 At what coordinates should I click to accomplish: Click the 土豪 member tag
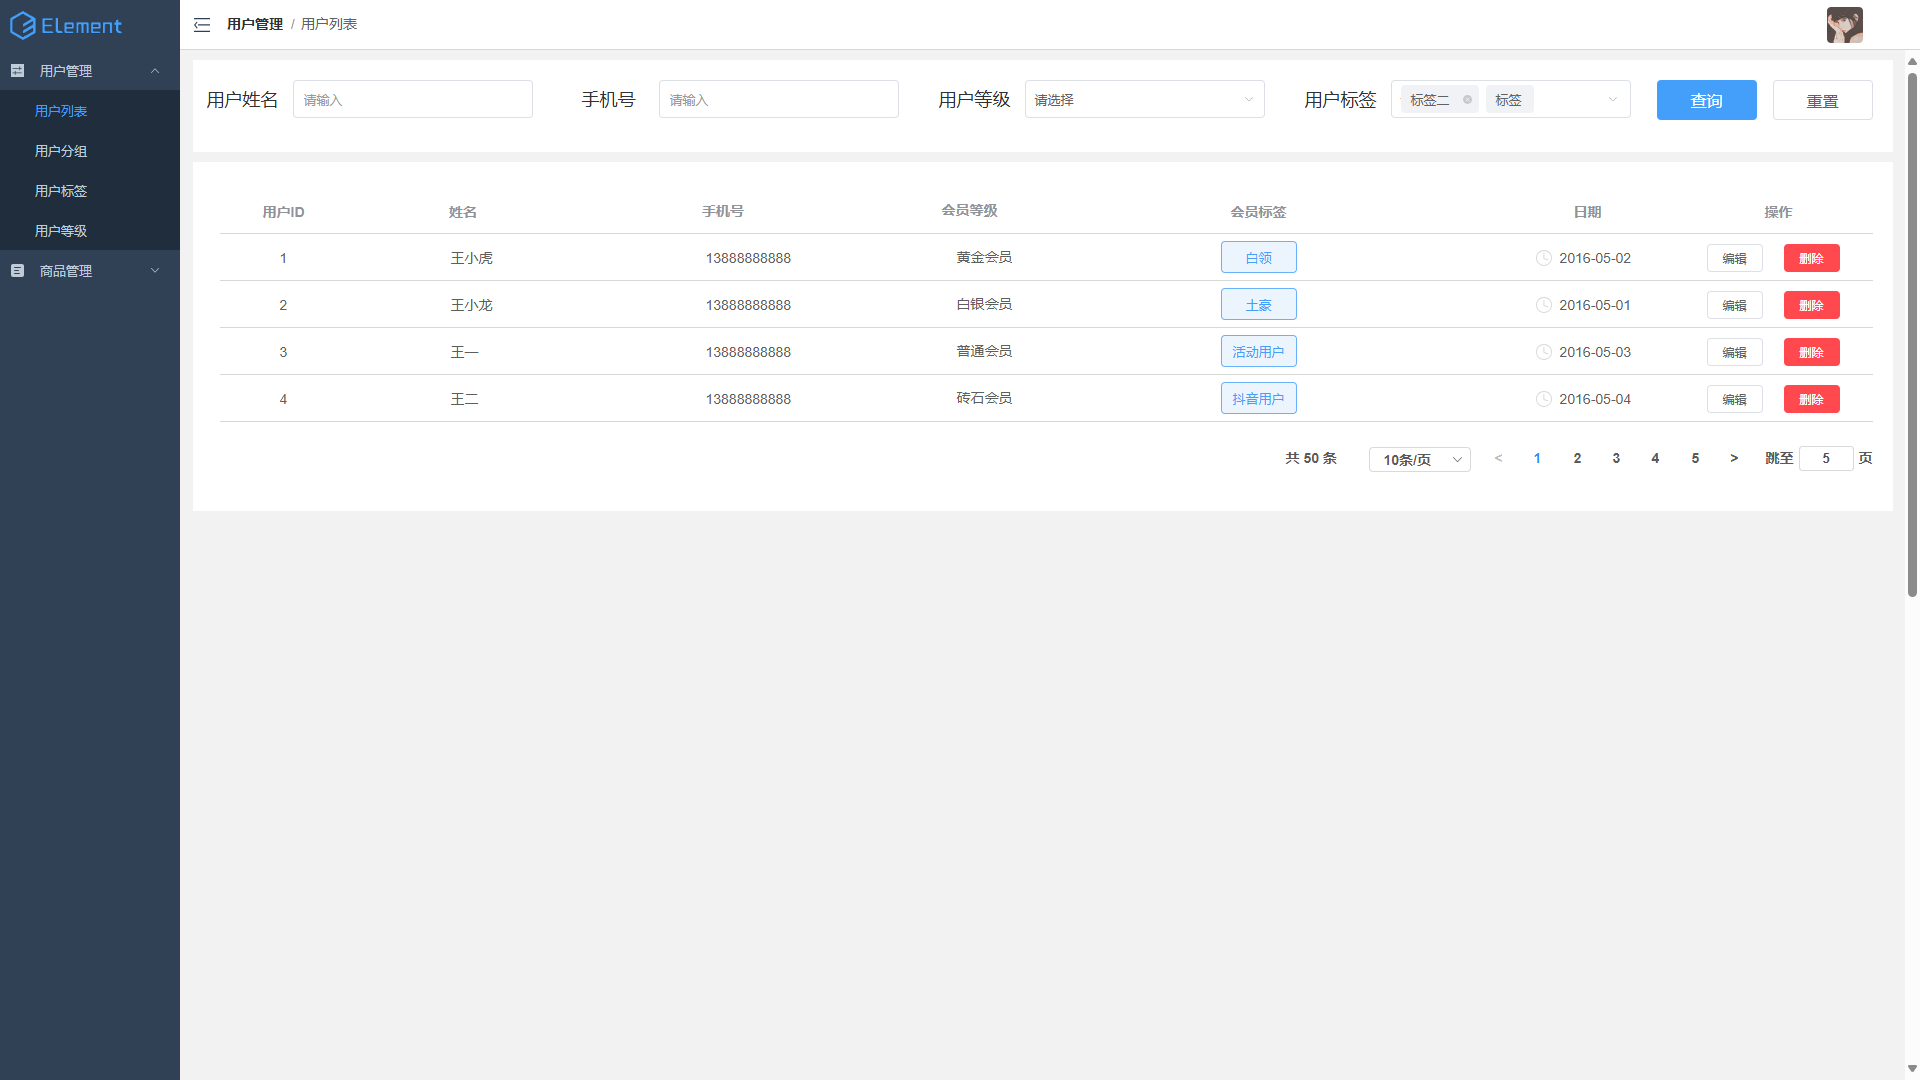(x=1258, y=304)
